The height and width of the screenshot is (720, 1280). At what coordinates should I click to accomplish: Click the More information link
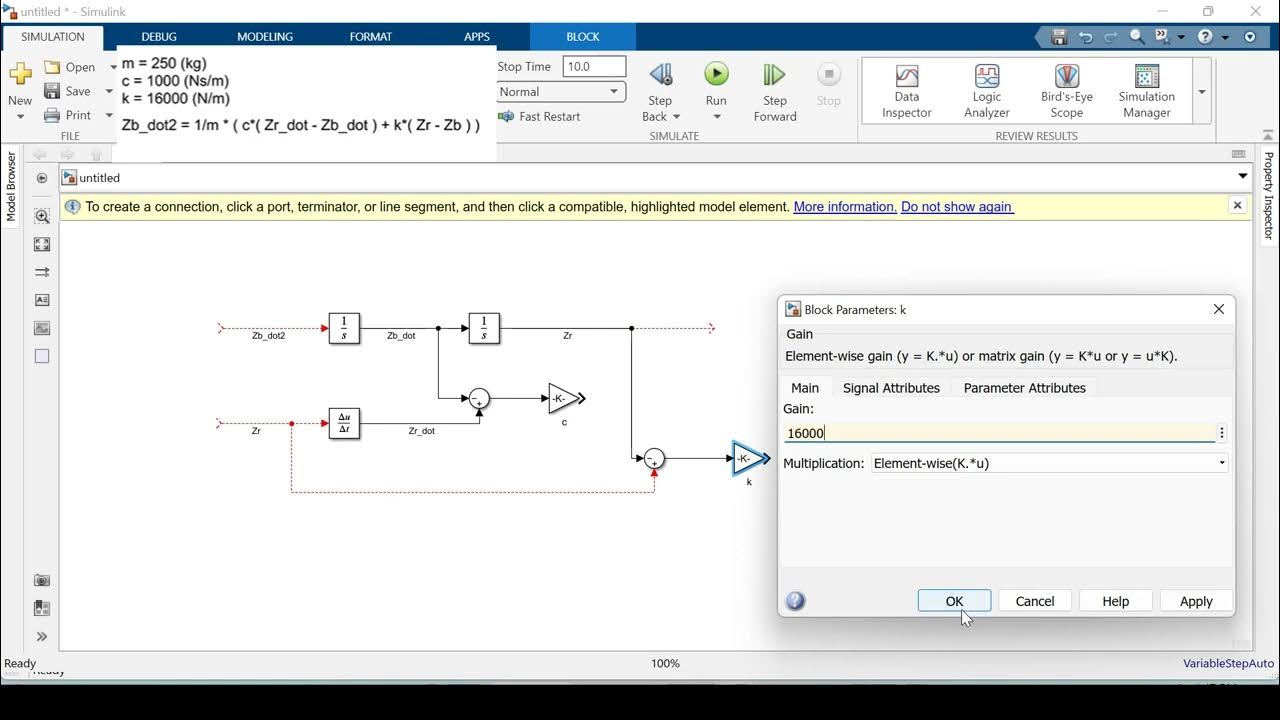tap(845, 206)
